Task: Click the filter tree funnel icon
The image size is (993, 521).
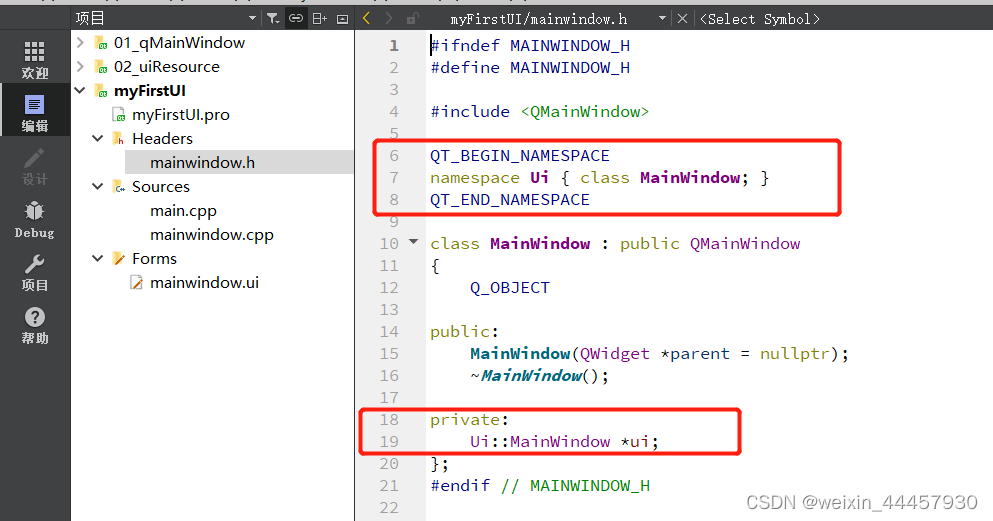Action: tap(273, 18)
